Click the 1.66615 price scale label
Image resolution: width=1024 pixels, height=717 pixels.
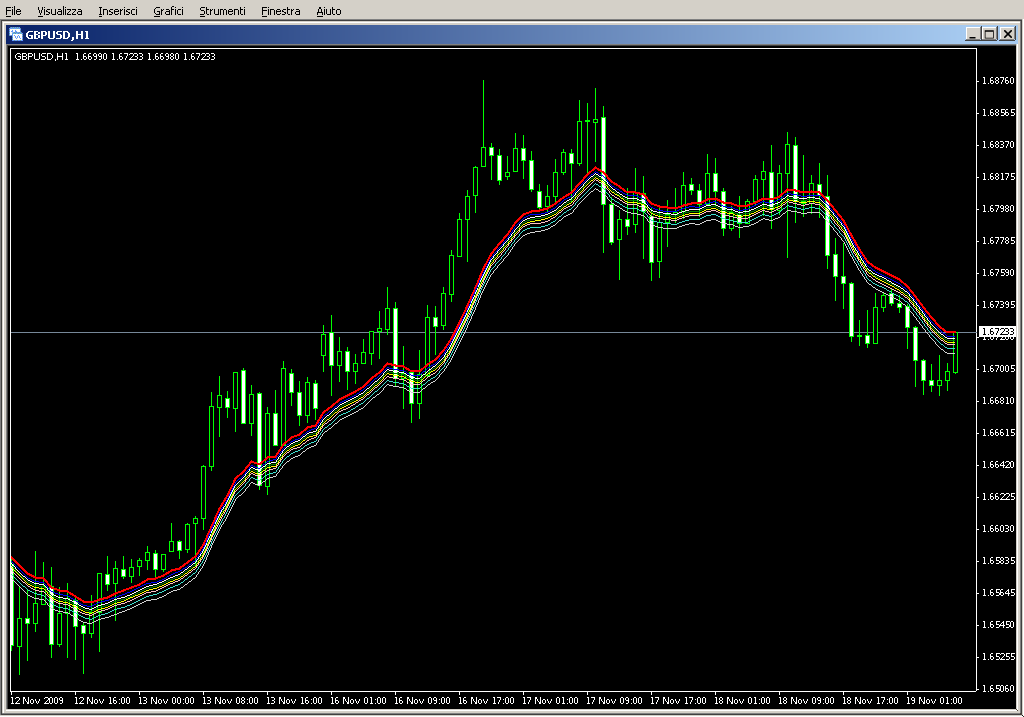999,433
